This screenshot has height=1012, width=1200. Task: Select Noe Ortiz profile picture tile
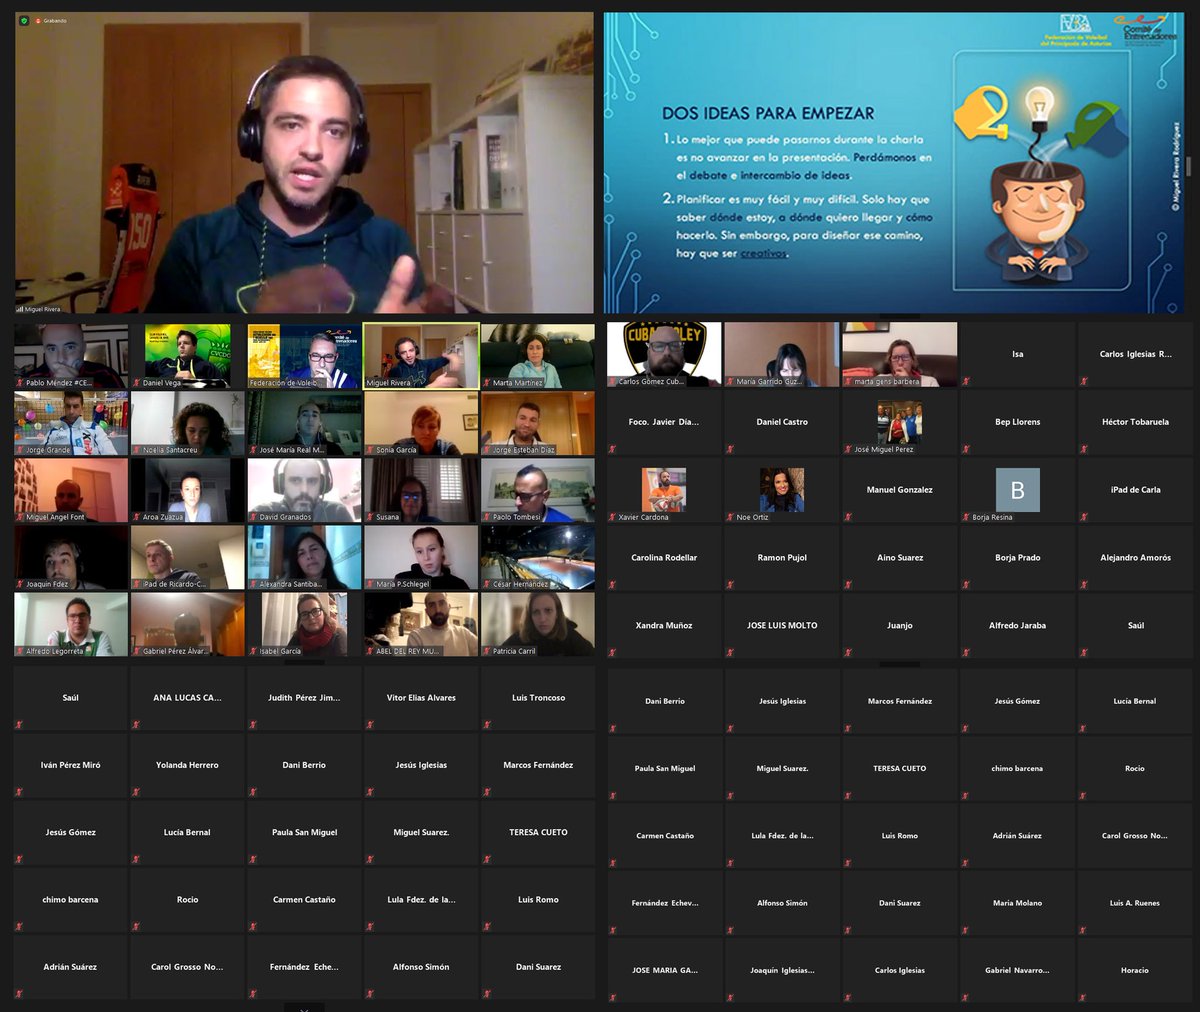pyautogui.click(x=782, y=490)
